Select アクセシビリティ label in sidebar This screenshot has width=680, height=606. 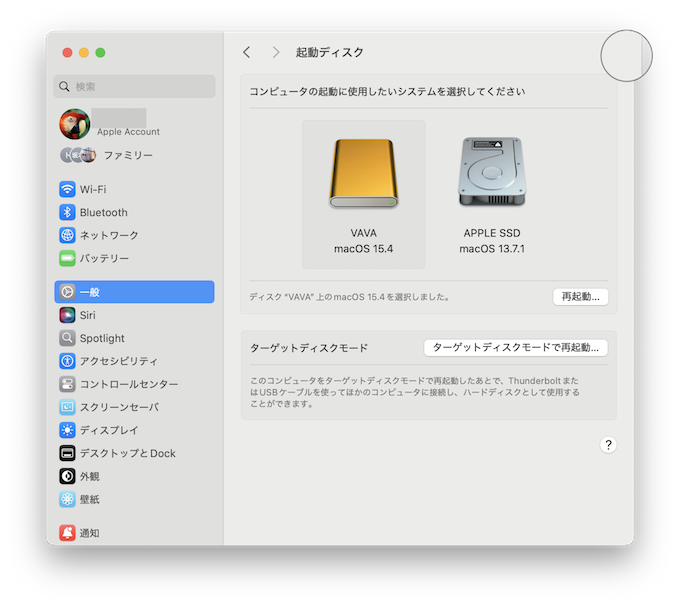tap(119, 361)
